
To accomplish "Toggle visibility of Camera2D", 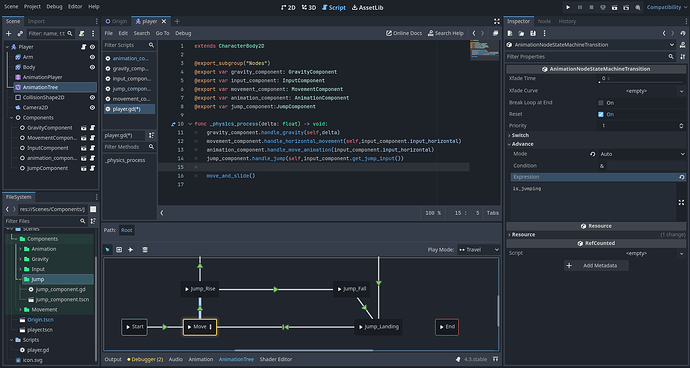I will 92,107.
